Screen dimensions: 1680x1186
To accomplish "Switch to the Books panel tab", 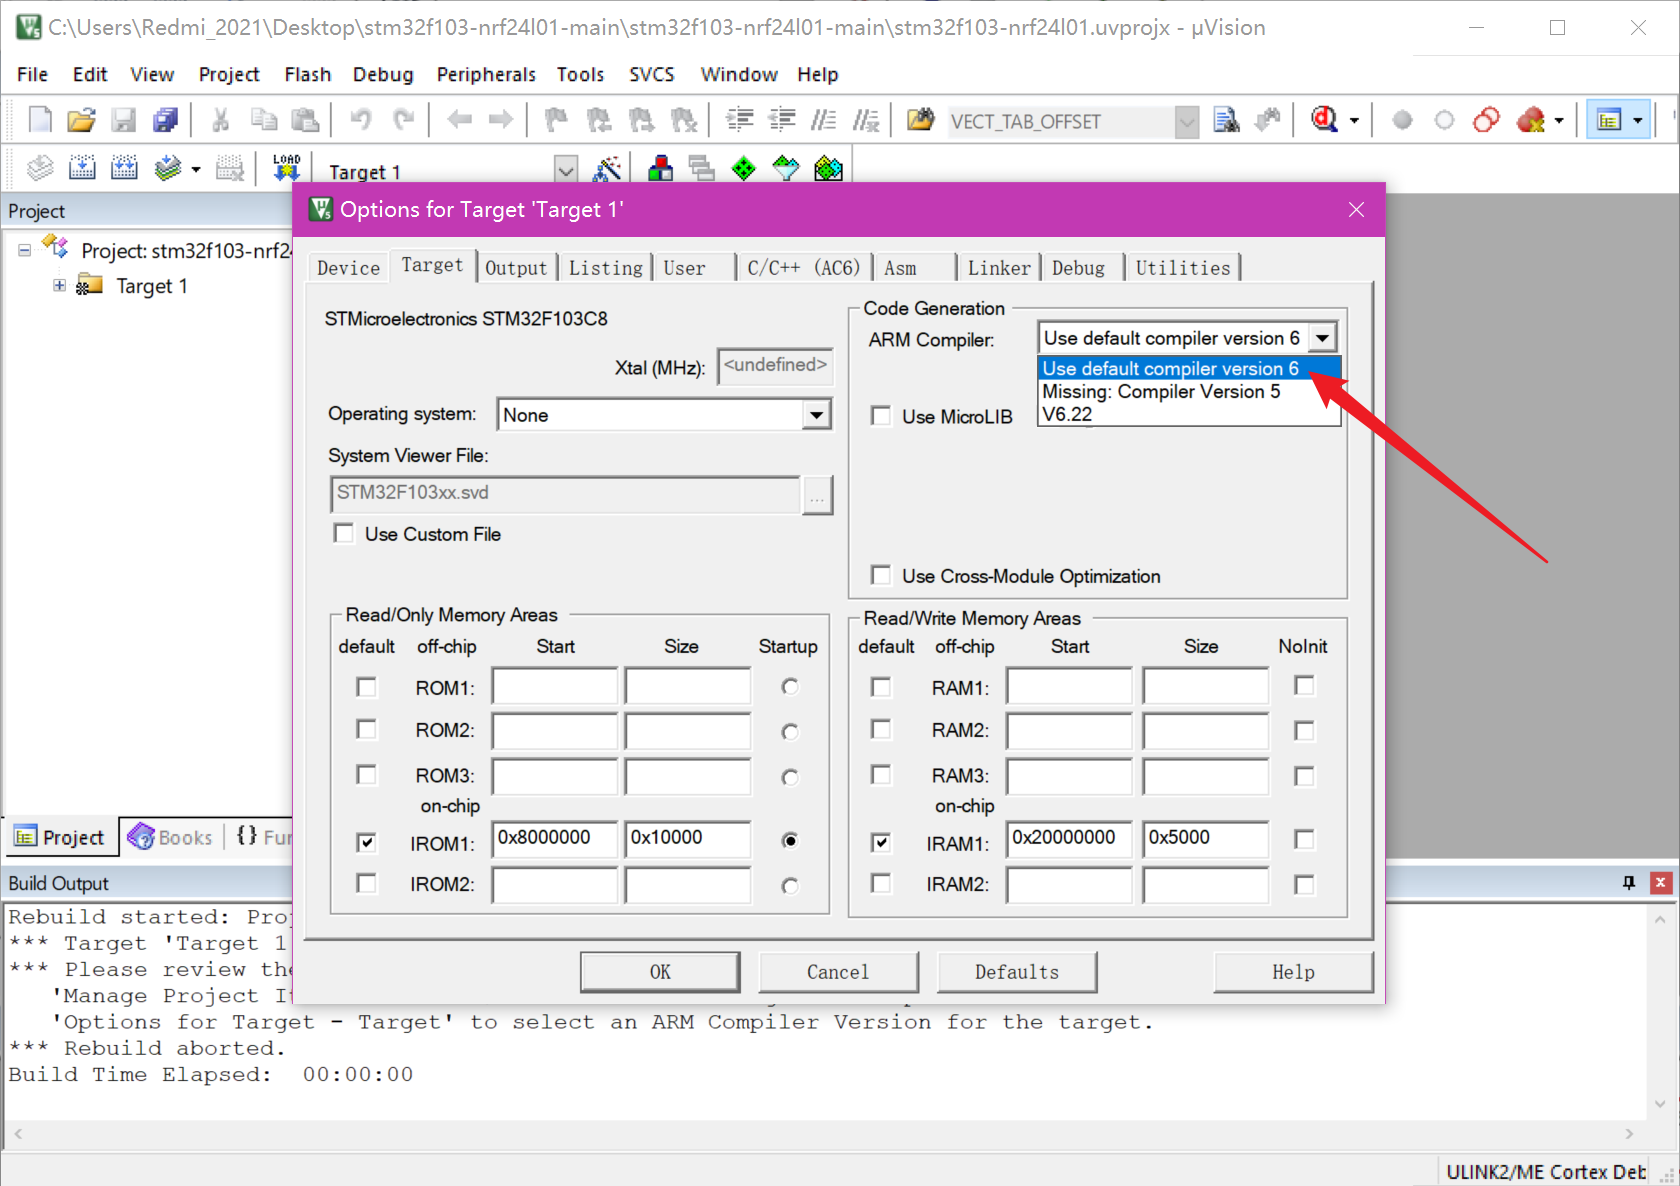I will tap(172, 837).
